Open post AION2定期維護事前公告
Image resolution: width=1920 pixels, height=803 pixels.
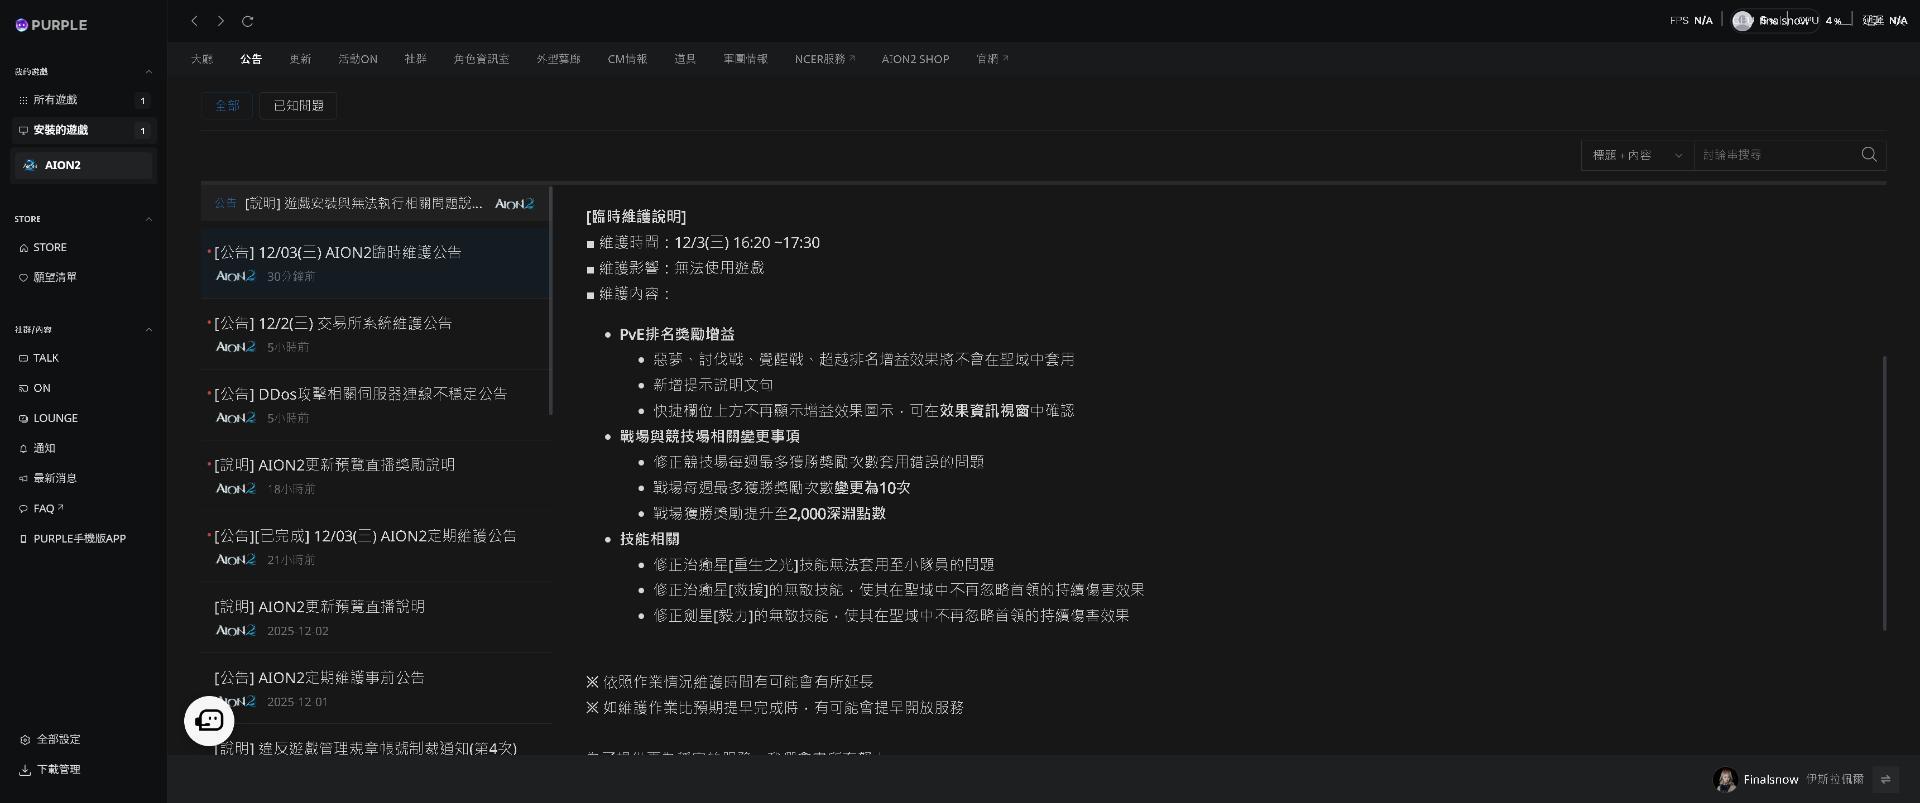(x=375, y=689)
